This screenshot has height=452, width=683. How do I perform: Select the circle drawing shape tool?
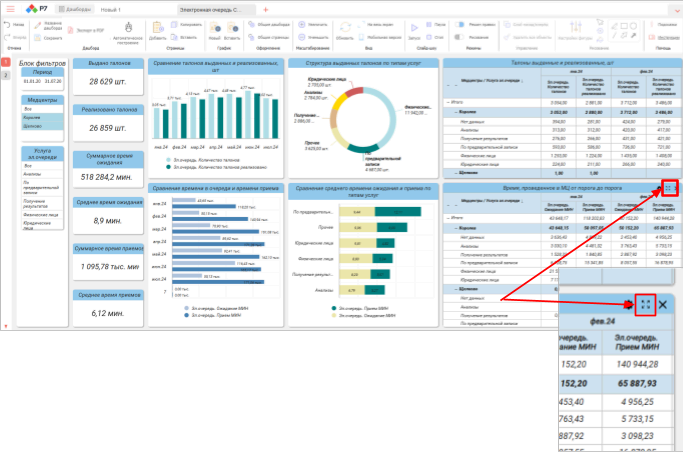click(x=633, y=26)
